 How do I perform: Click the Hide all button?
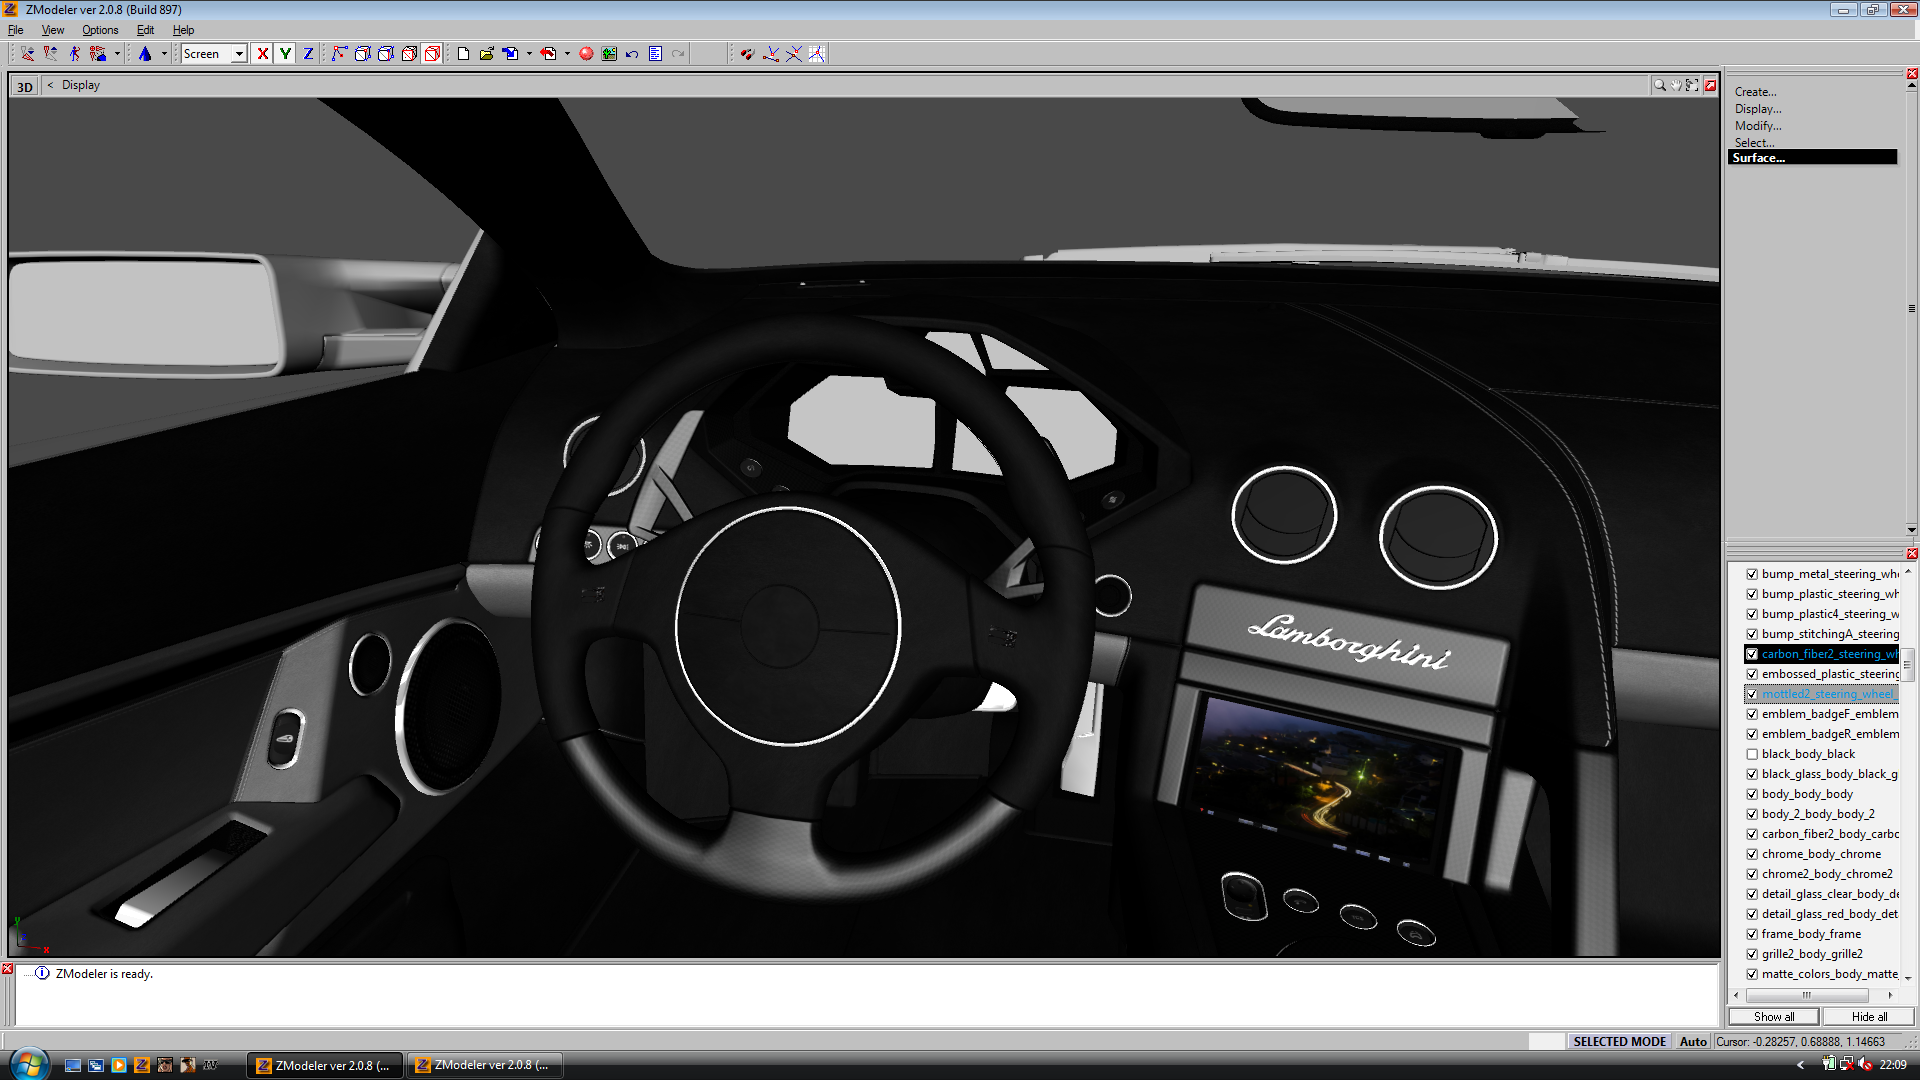tap(1868, 1016)
